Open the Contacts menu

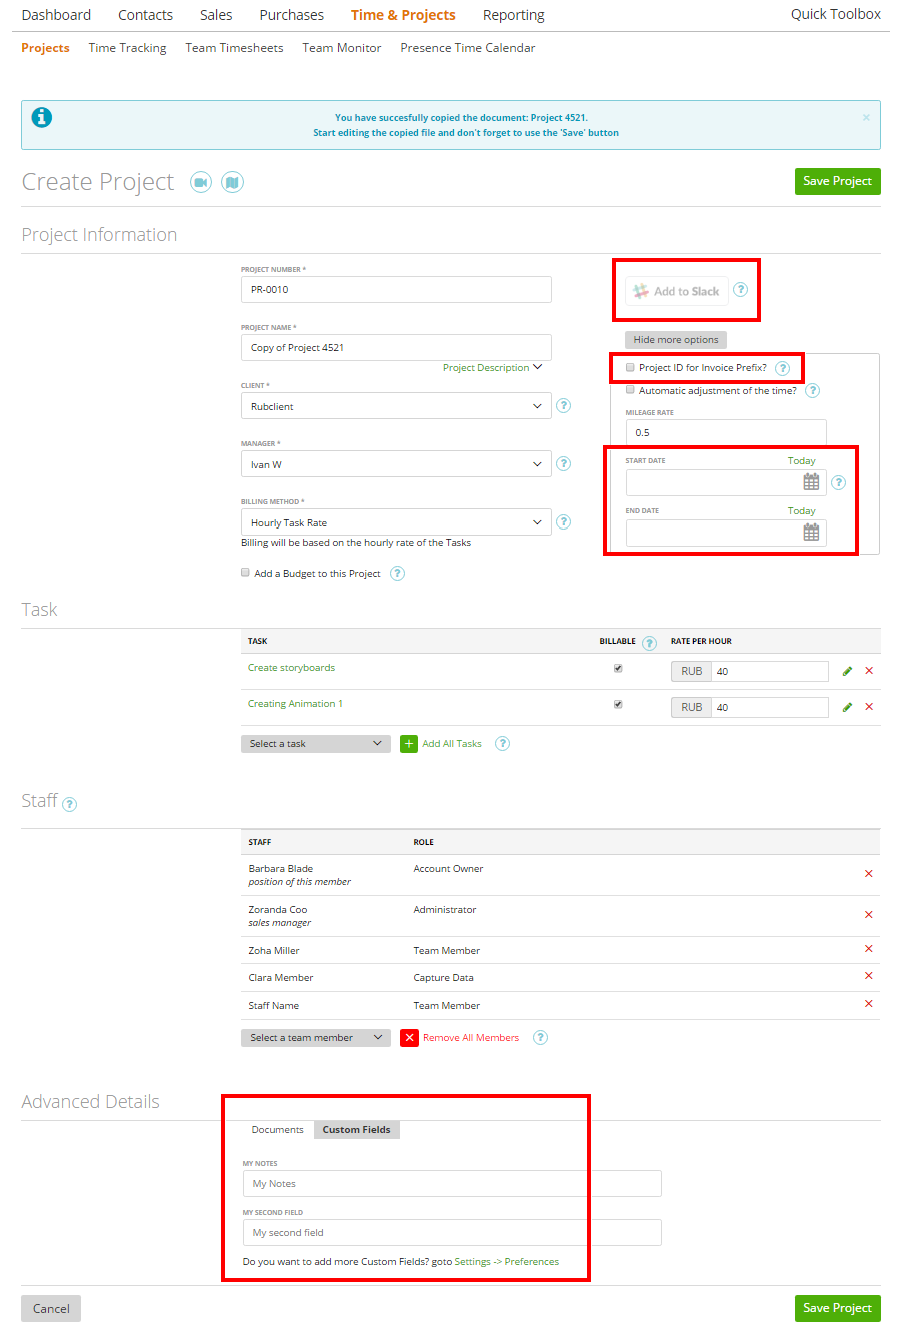pyautogui.click(x=145, y=15)
